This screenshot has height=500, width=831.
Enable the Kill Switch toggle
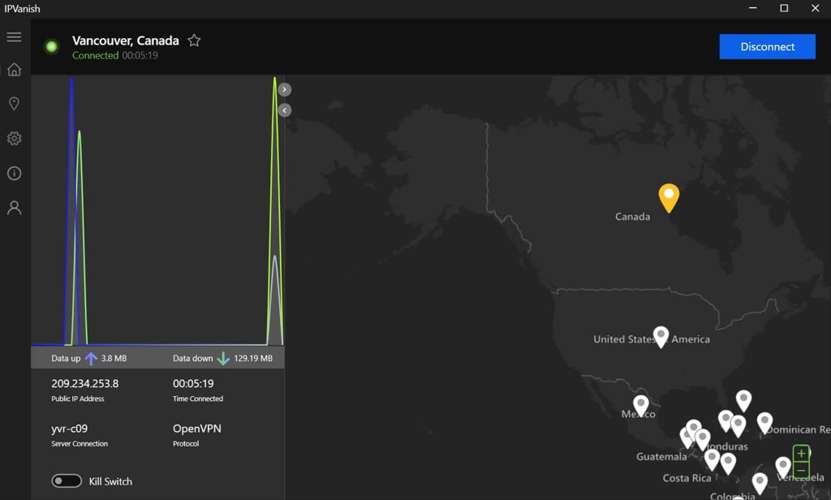coord(67,481)
